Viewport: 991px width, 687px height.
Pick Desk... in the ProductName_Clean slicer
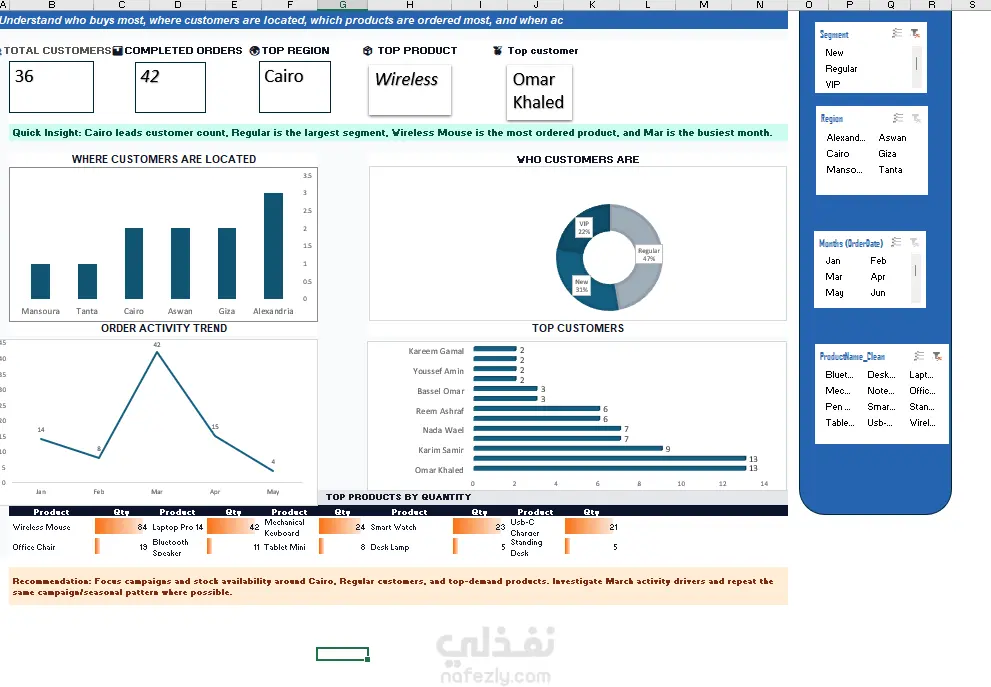tap(882, 375)
